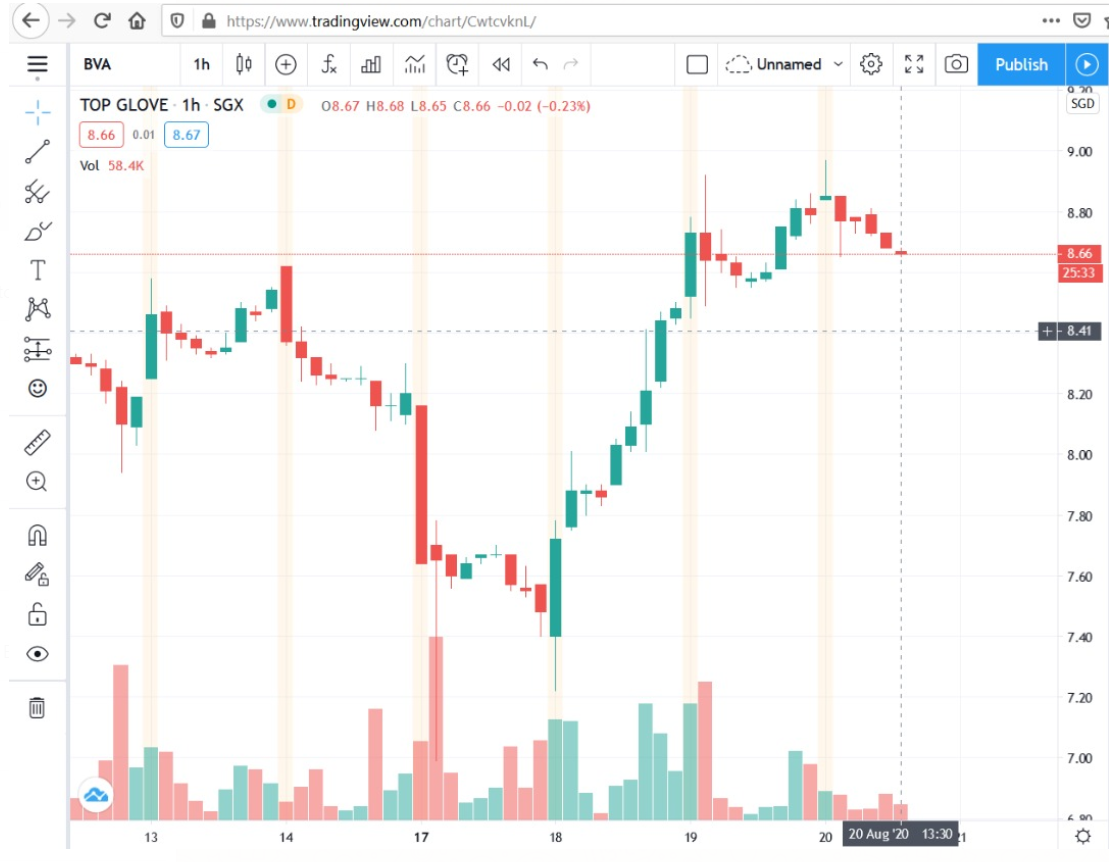
Task: Toggle magnet mode on the left toolbar
Action: tap(37, 535)
